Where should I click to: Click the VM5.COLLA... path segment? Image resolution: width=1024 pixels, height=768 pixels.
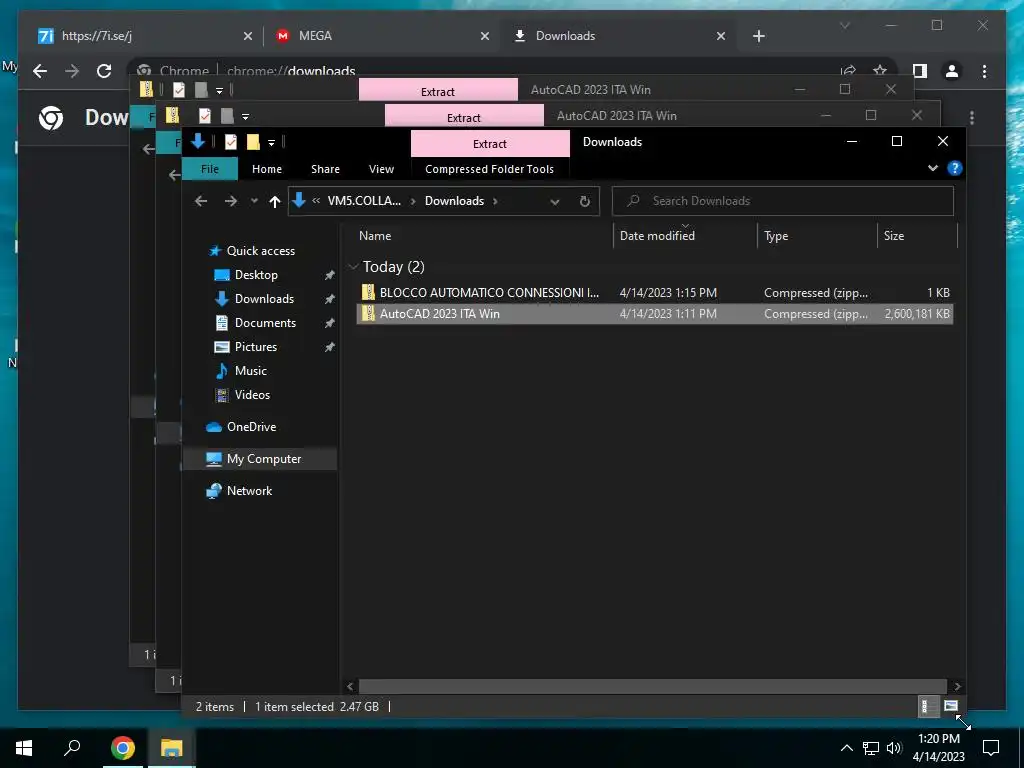pos(364,201)
